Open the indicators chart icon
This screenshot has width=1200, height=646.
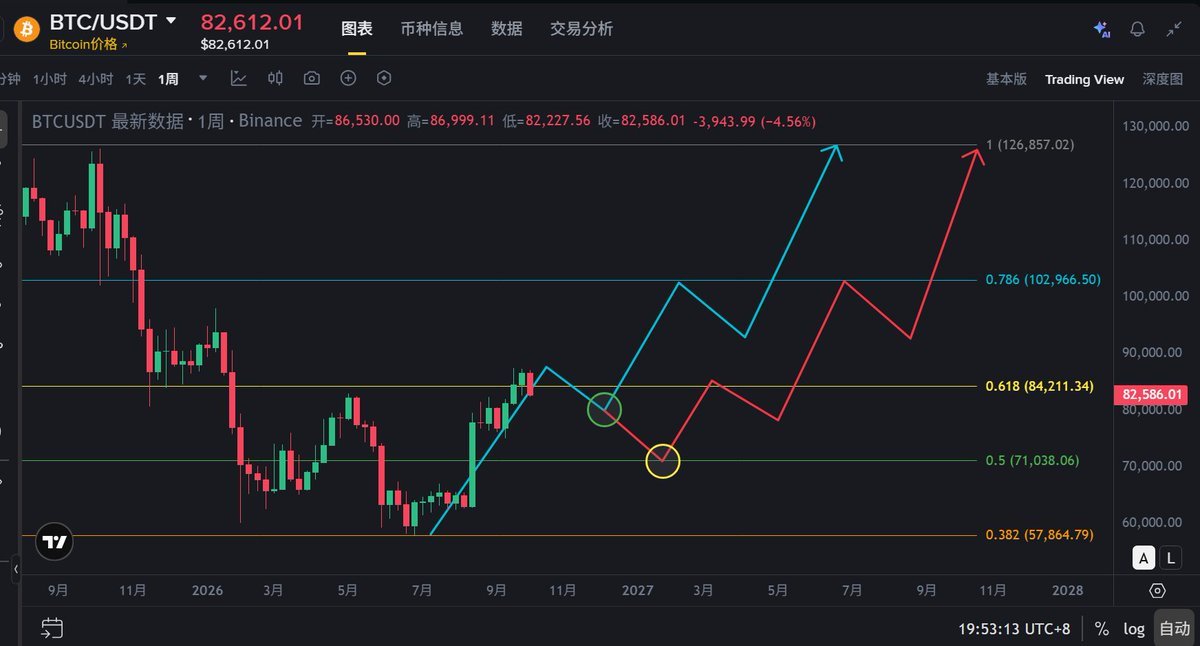239,78
